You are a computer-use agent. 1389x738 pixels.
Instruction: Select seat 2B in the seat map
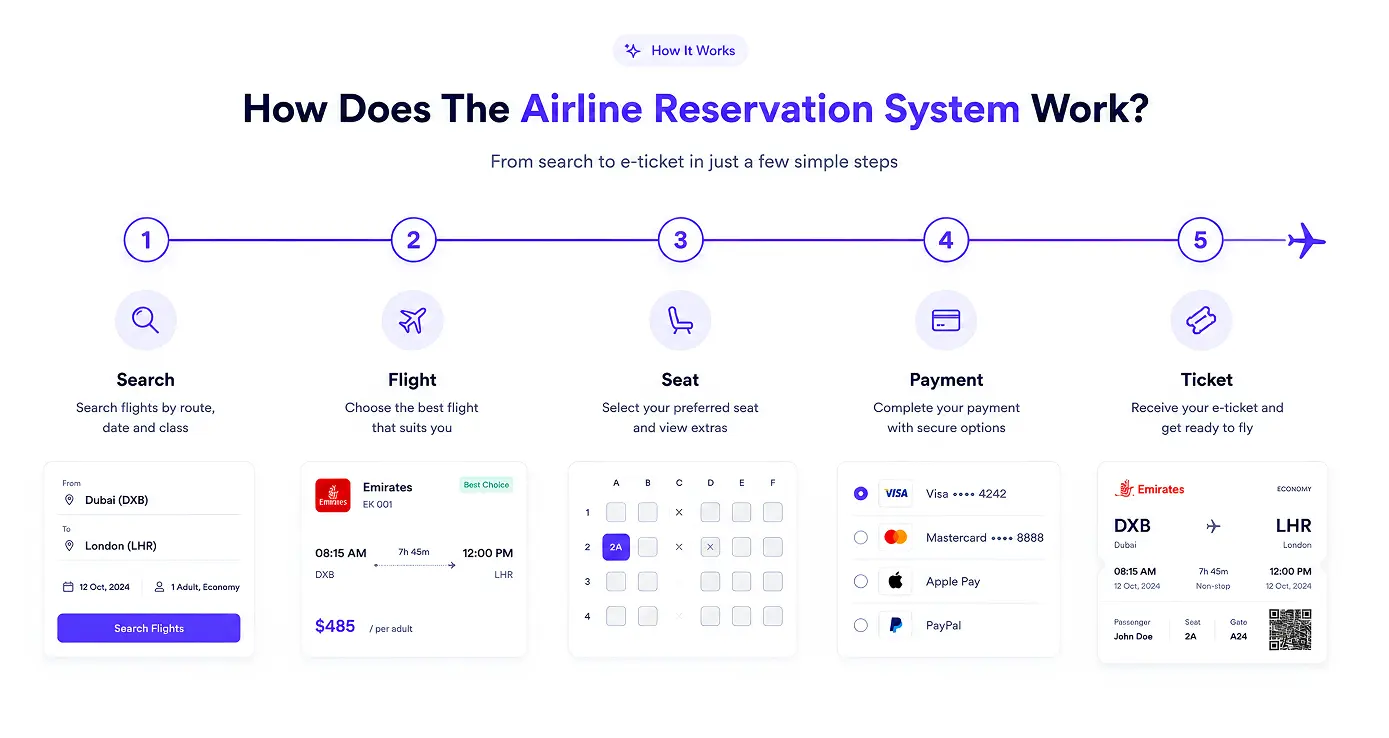click(x=648, y=547)
